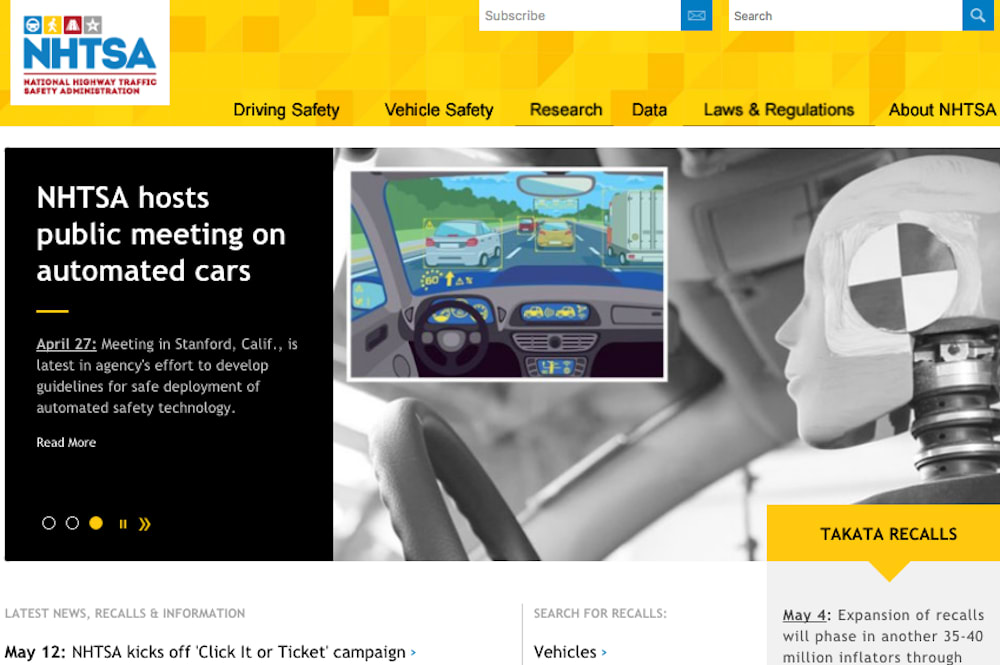This screenshot has width=1000, height=665.
Task: Click the Read More link
Action: tap(66, 442)
